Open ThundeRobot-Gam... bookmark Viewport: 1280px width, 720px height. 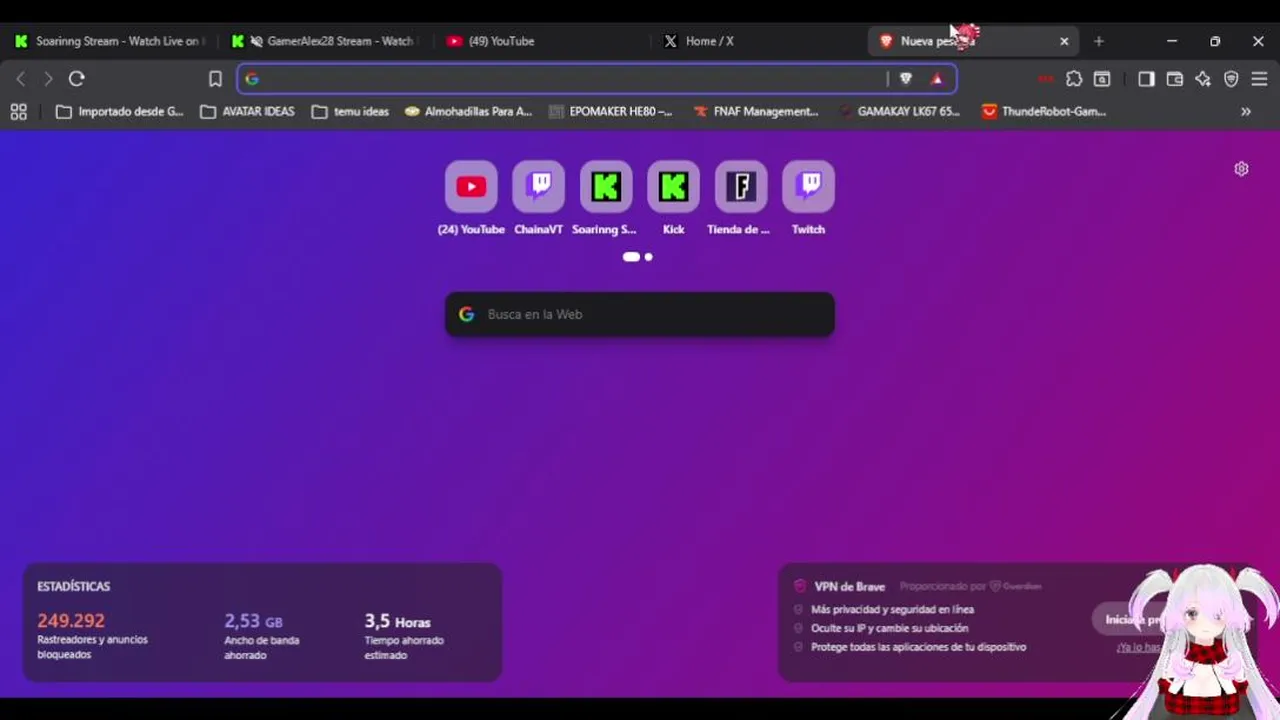pos(1044,112)
